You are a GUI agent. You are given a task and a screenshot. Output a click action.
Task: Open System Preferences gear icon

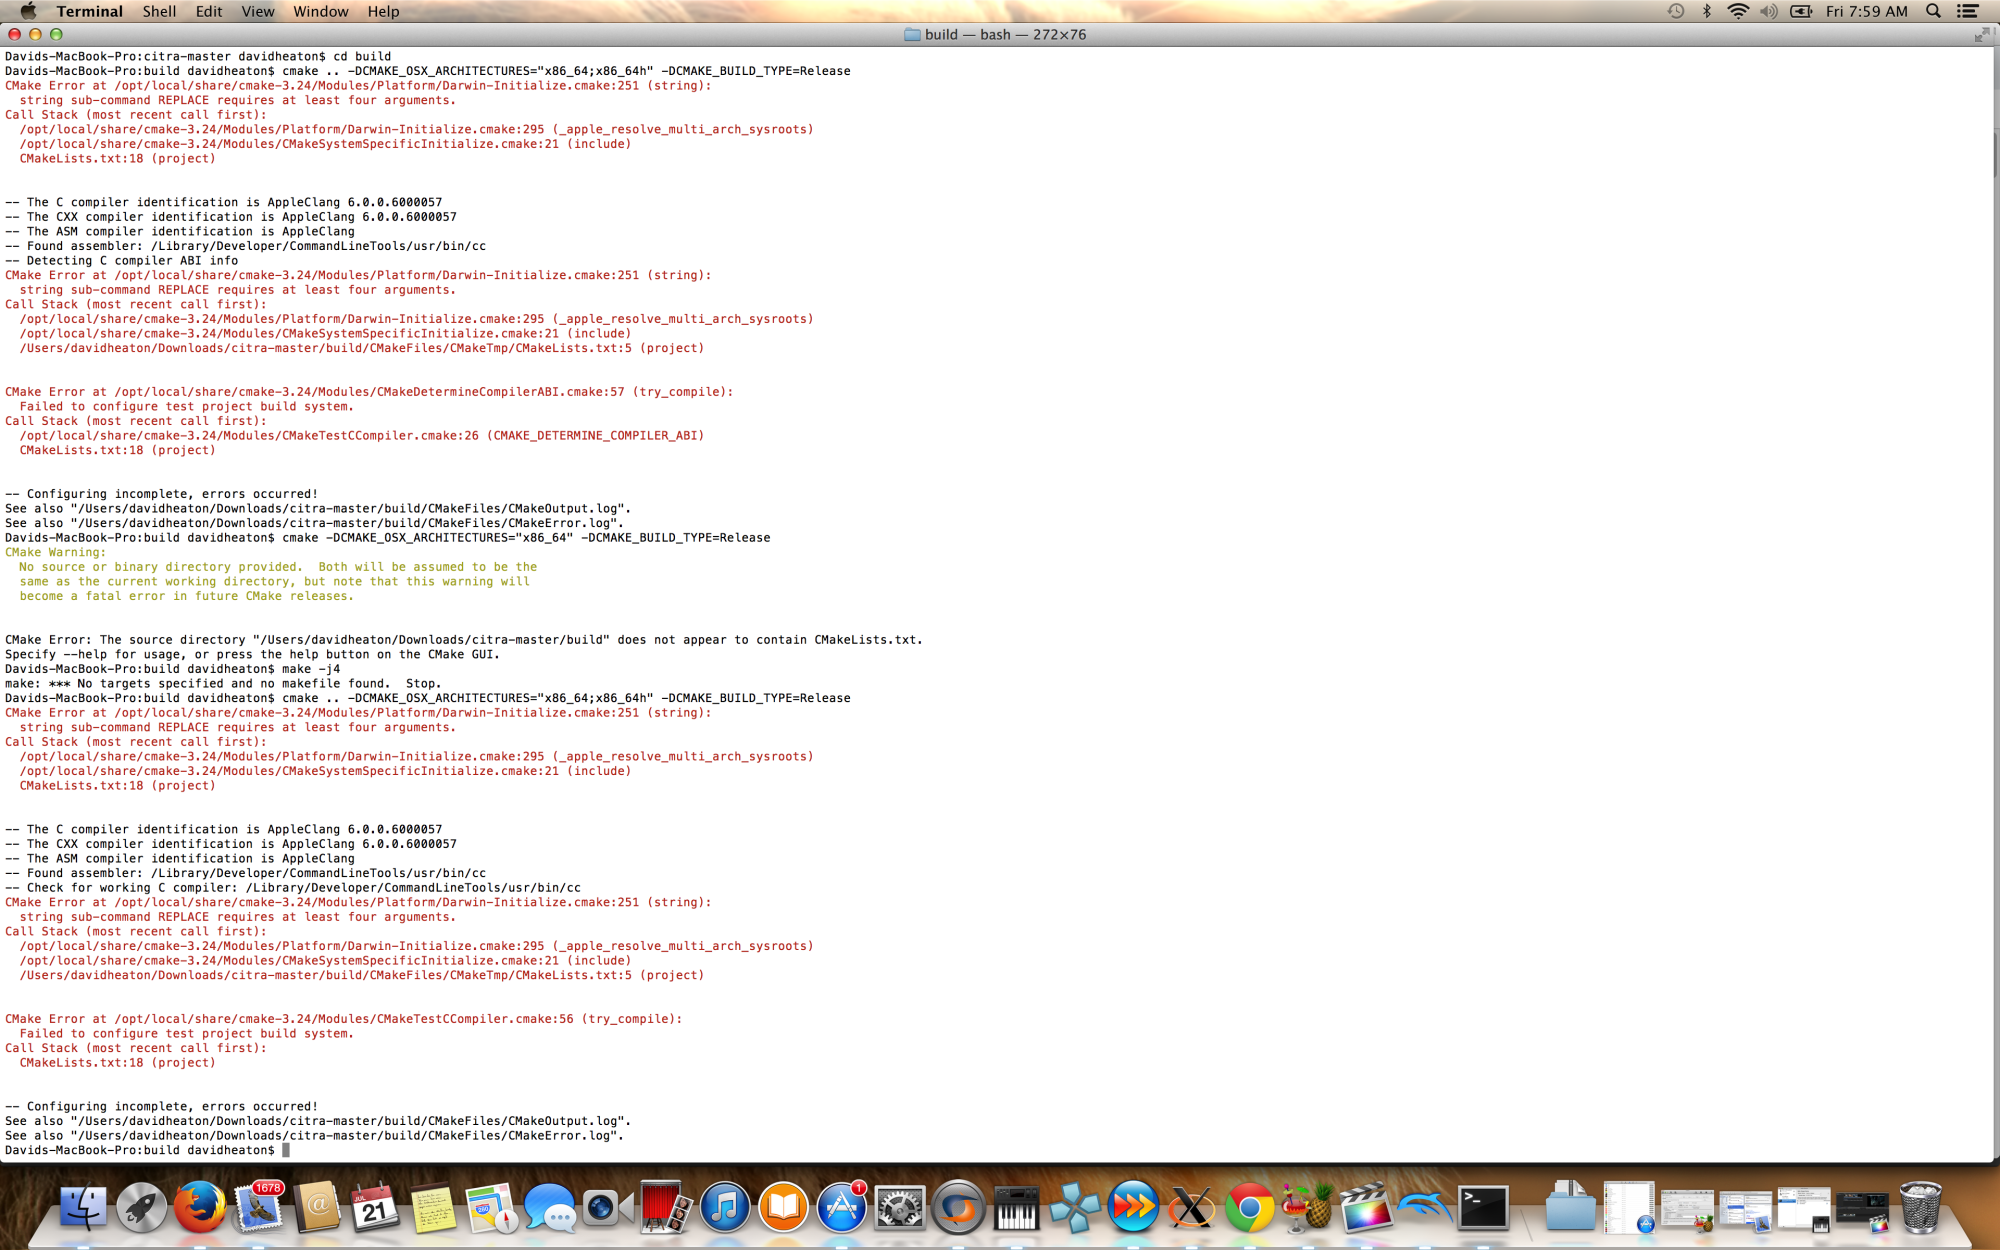click(899, 1208)
